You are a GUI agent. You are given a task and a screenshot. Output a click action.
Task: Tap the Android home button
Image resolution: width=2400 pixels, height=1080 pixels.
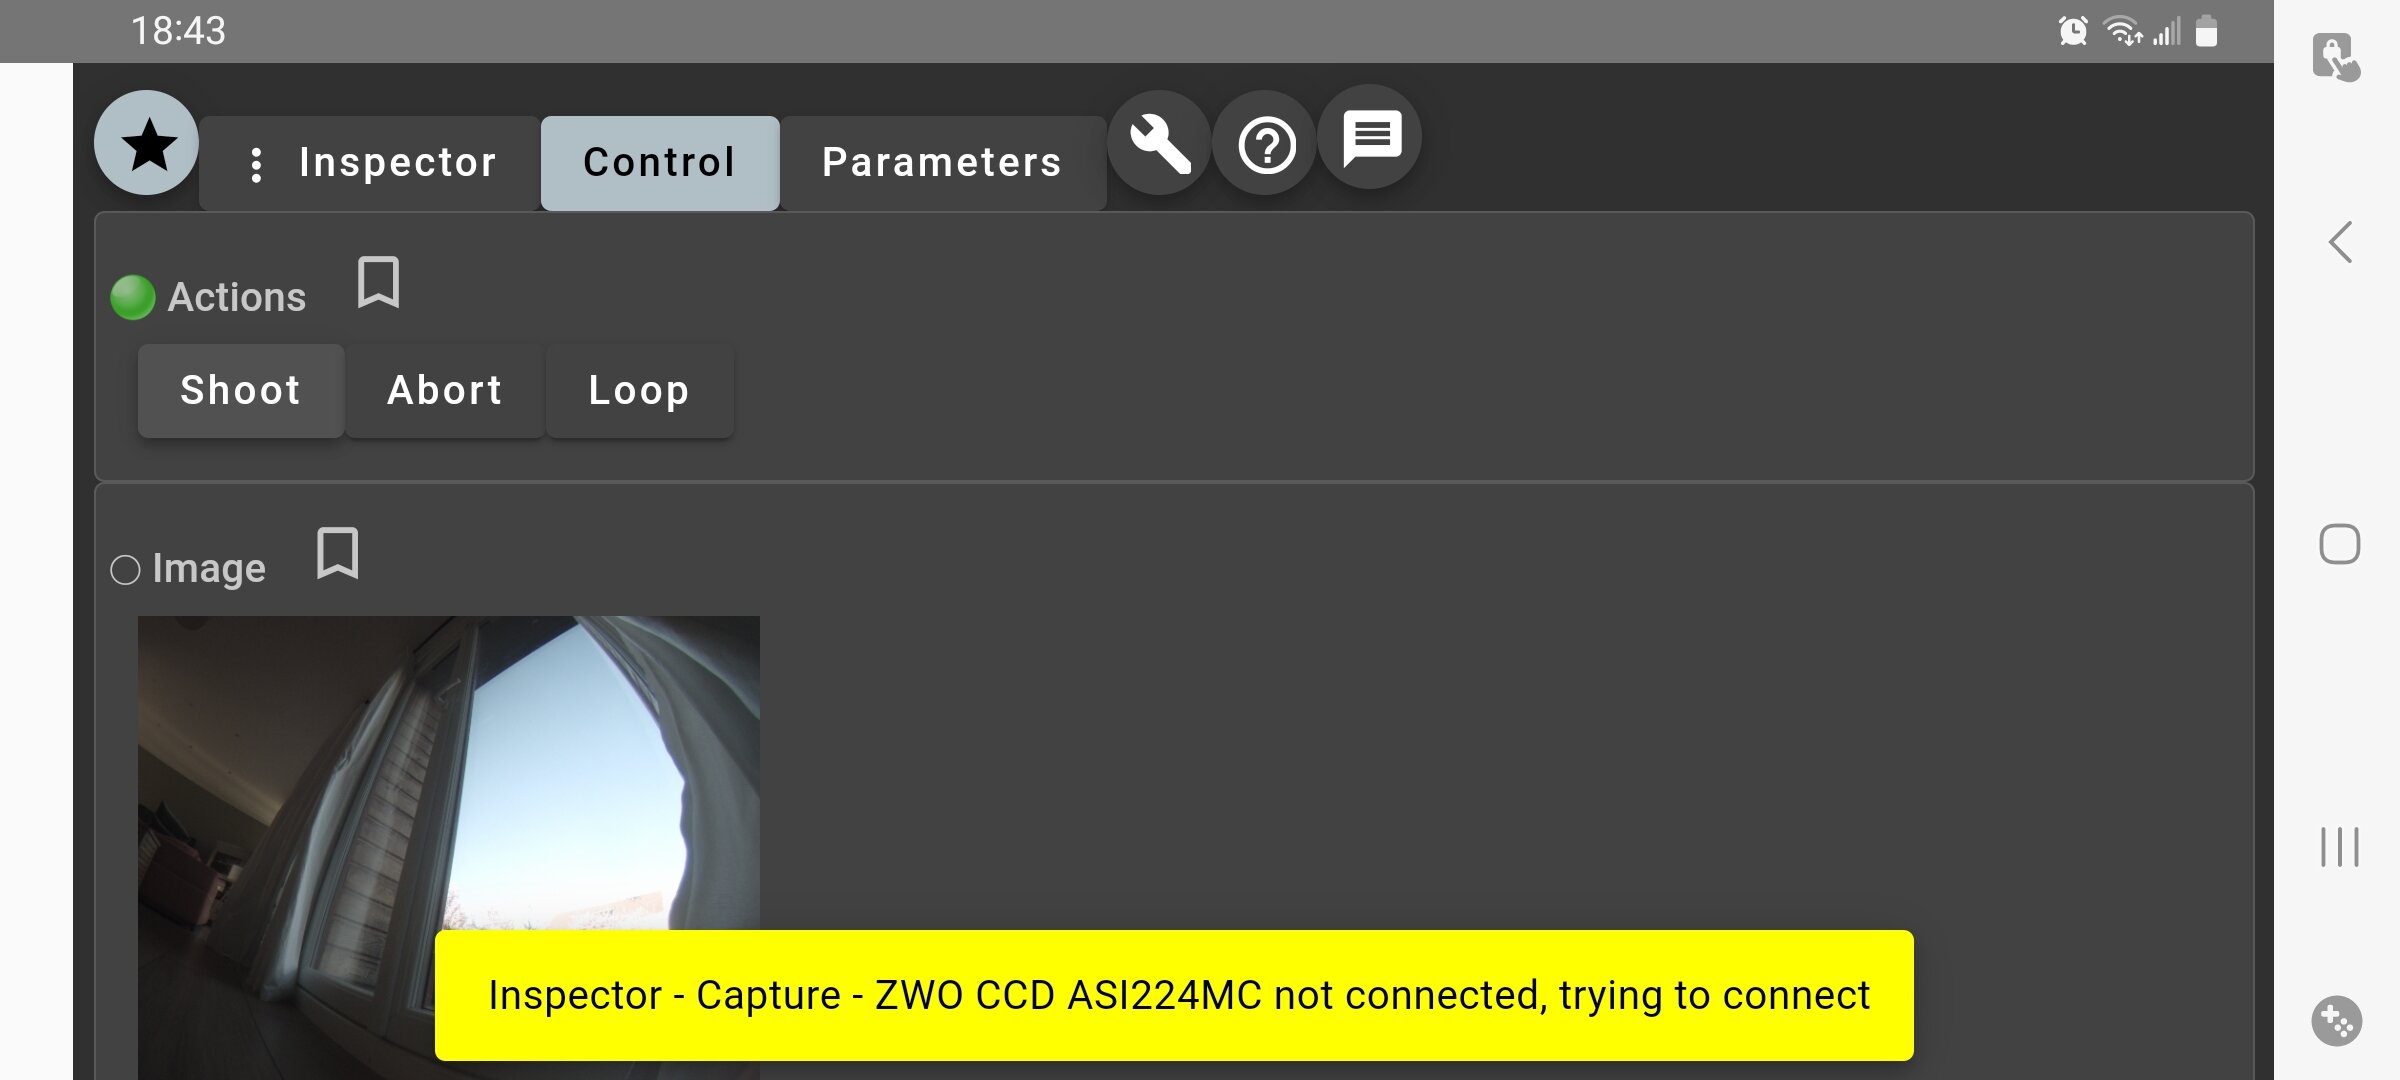pyautogui.click(x=2340, y=545)
